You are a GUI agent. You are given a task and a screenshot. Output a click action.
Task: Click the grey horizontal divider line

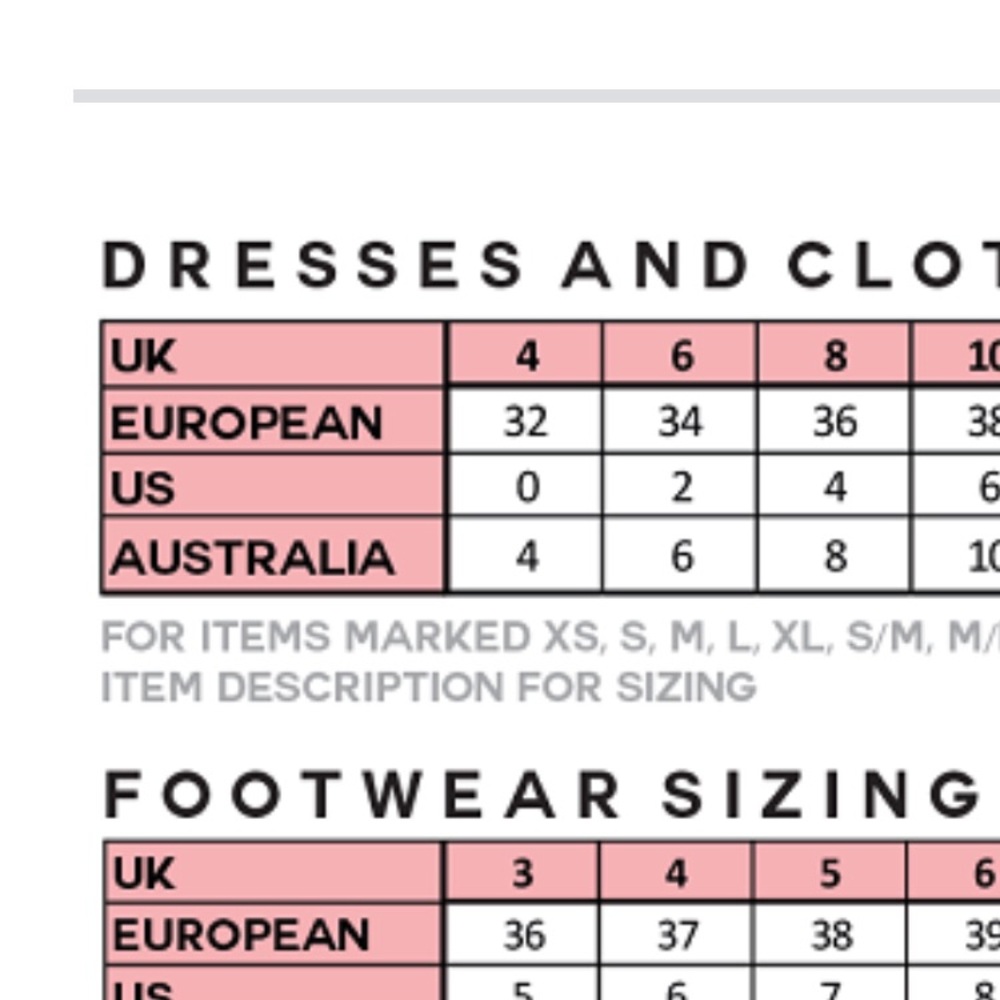click(536, 96)
